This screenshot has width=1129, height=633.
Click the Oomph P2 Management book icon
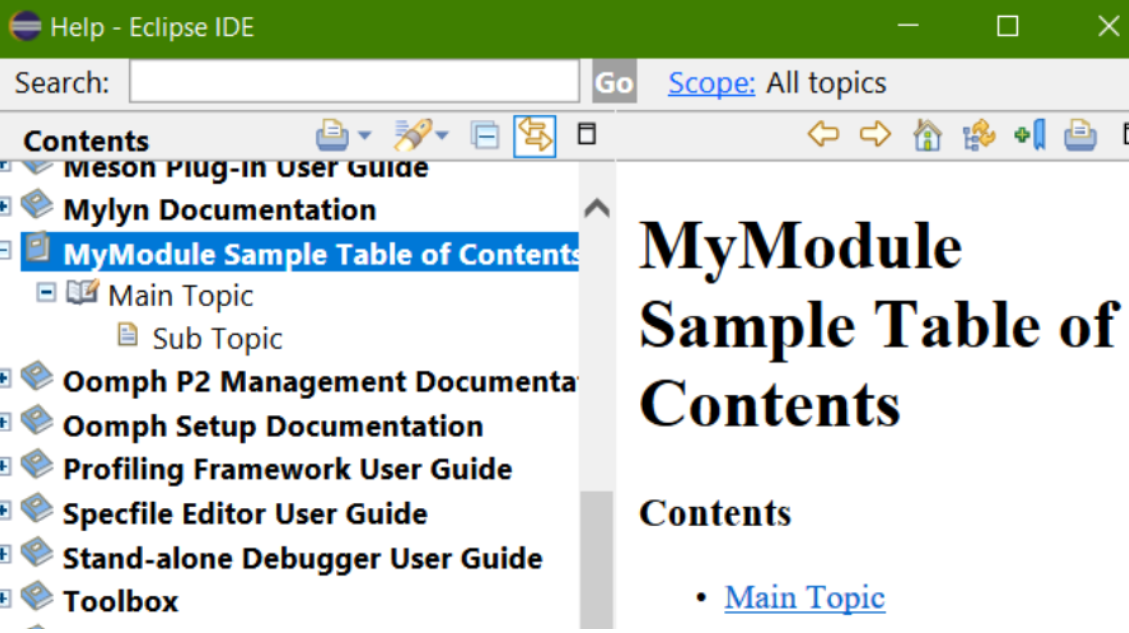coord(37,377)
